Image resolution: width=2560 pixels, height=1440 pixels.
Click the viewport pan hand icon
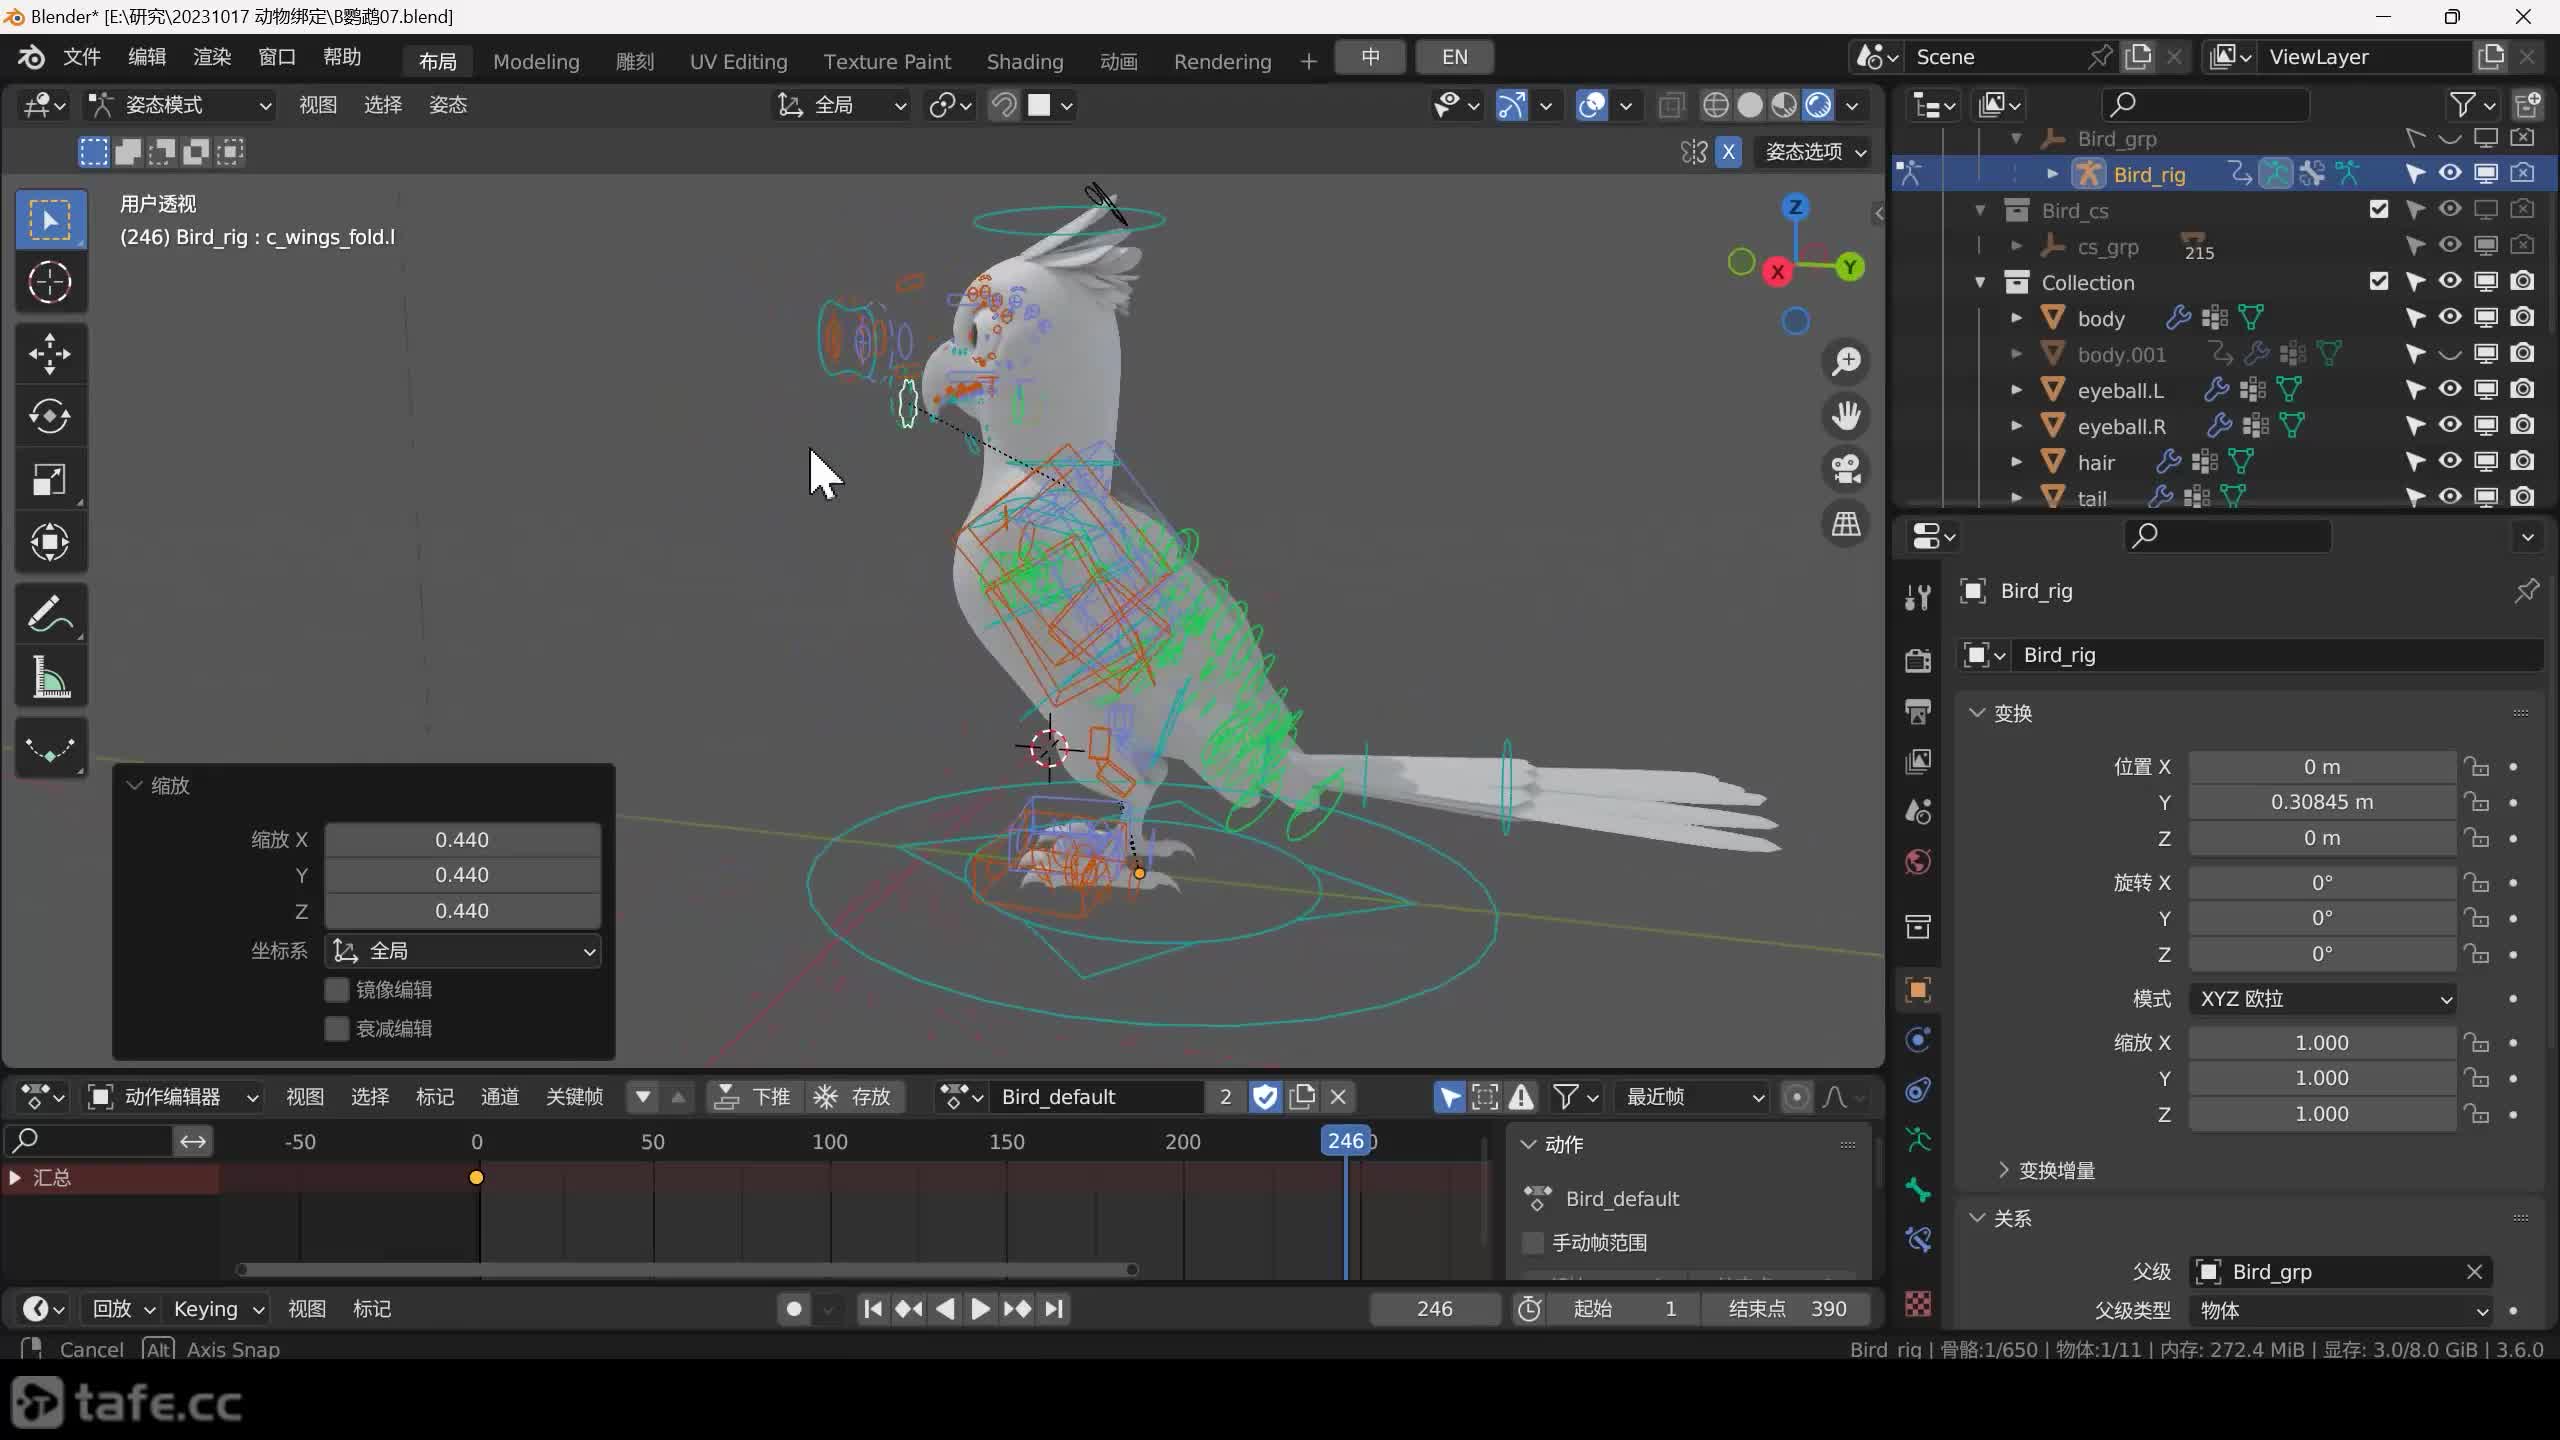pos(1846,416)
